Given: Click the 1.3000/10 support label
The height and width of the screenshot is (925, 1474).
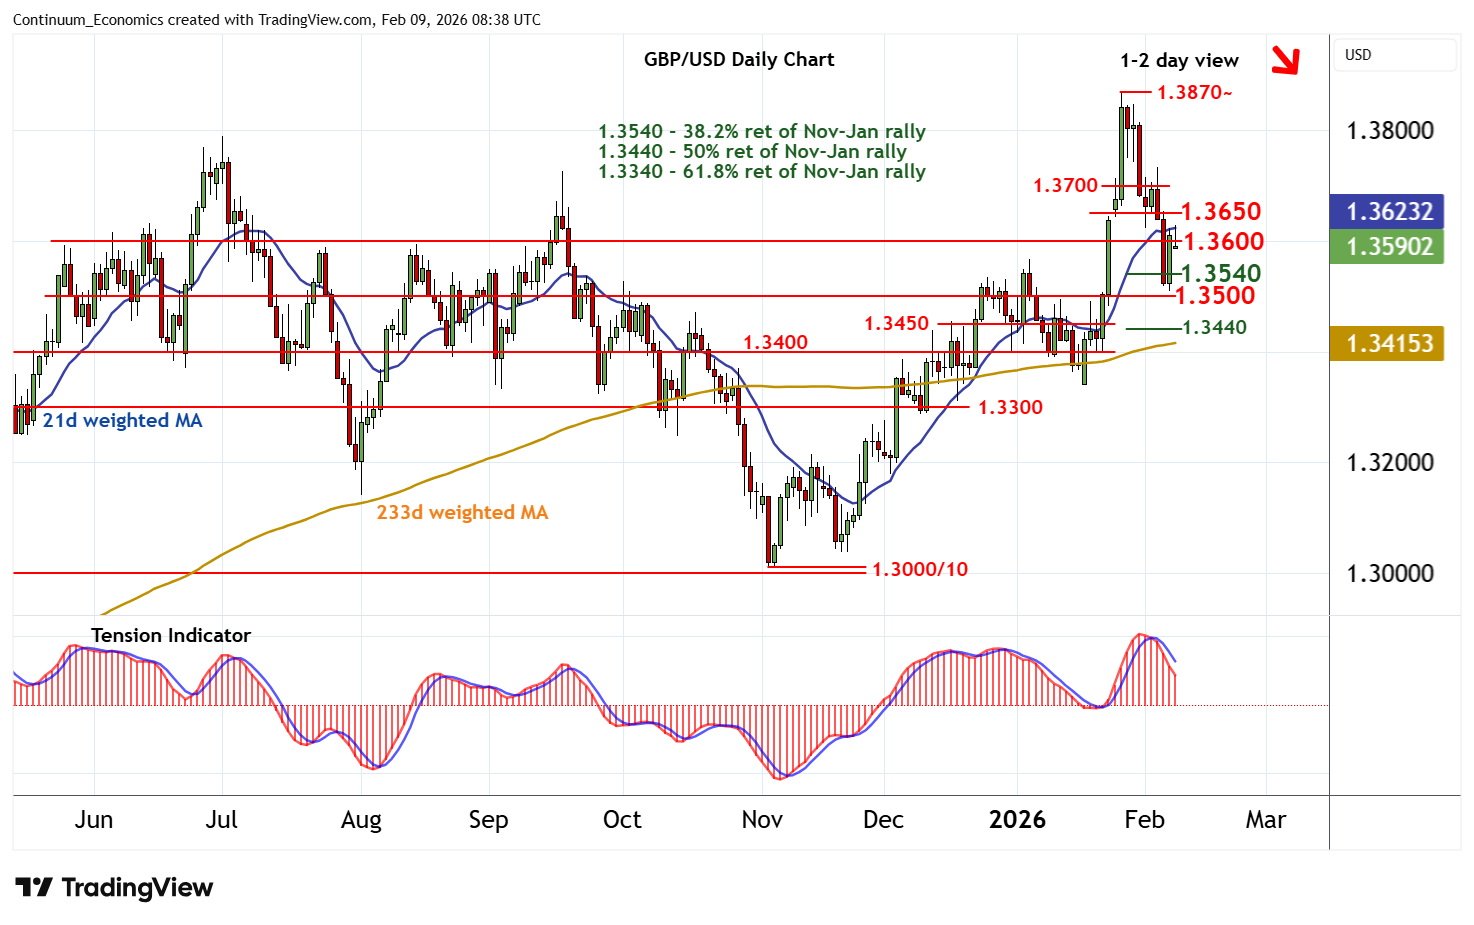Looking at the screenshot, I should coord(919,570).
